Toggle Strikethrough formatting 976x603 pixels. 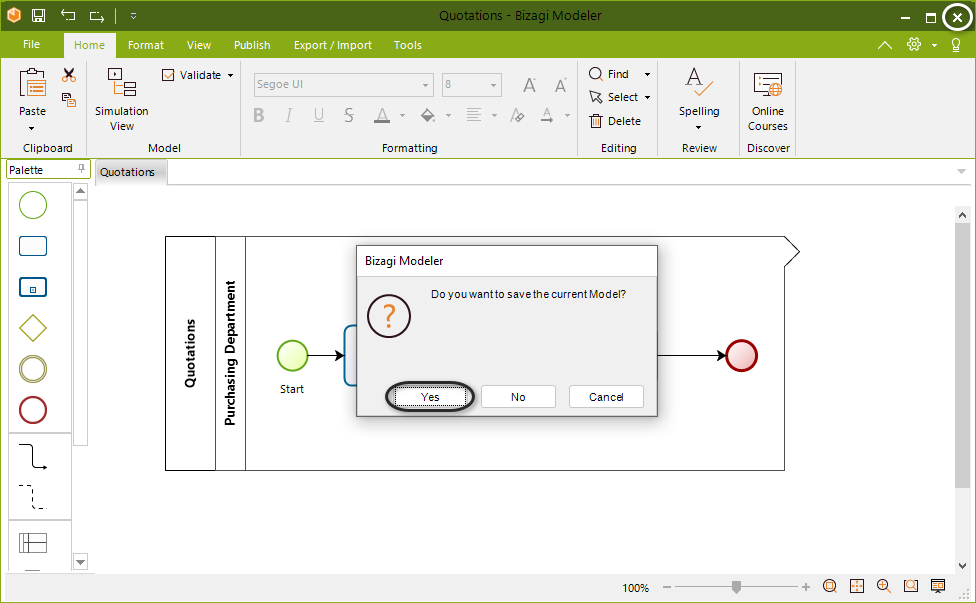pyautogui.click(x=349, y=115)
